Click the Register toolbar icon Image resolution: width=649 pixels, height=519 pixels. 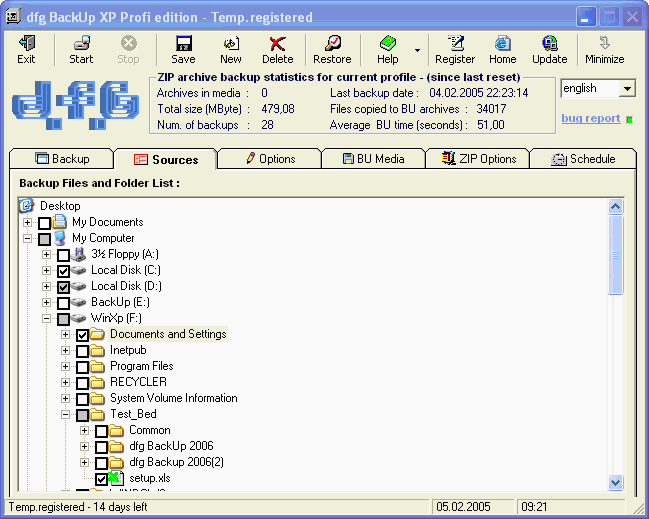[455, 43]
